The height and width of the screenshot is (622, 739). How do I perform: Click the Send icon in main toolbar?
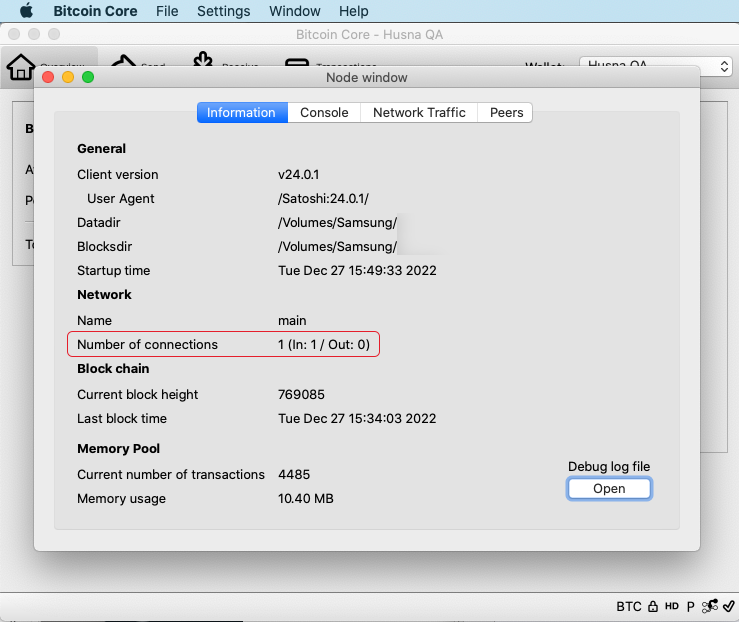(123, 61)
